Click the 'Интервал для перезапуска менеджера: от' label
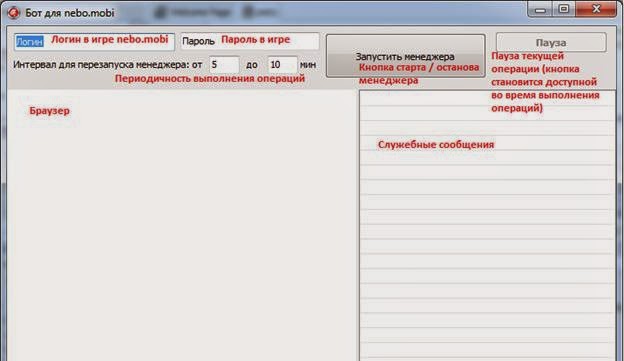The width and height of the screenshot is (624, 361). (x=107, y=64)
